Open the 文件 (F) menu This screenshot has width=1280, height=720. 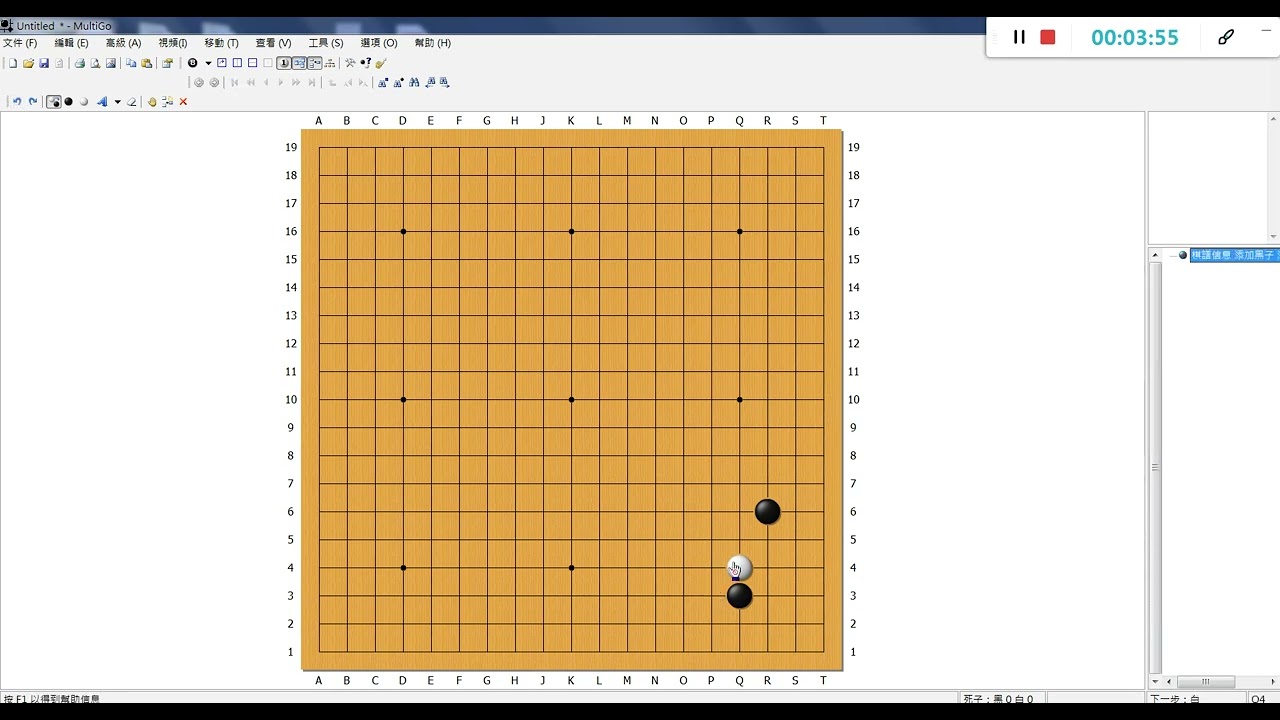tap(20, 43)
